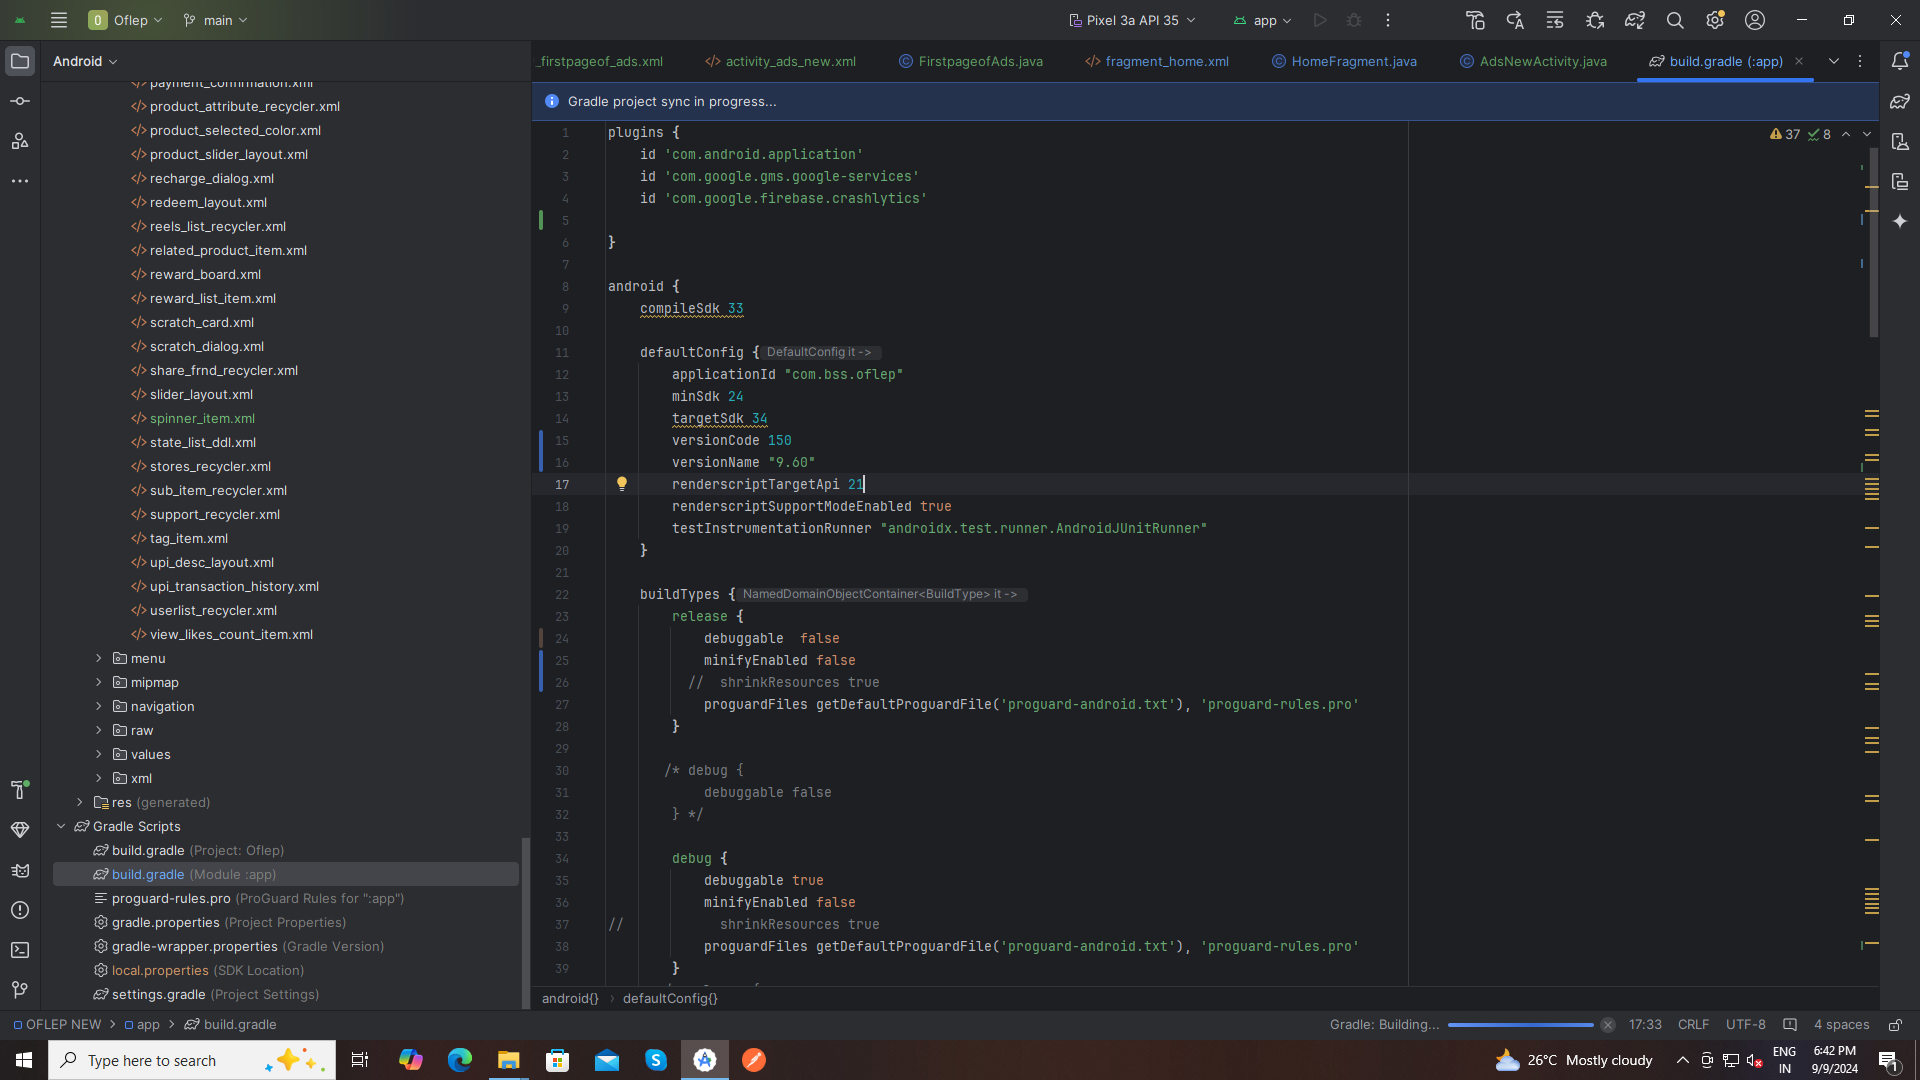Open the Logcat tool window icon
This screenshot has height=1080, width=1920.
(x=20, y=870)
